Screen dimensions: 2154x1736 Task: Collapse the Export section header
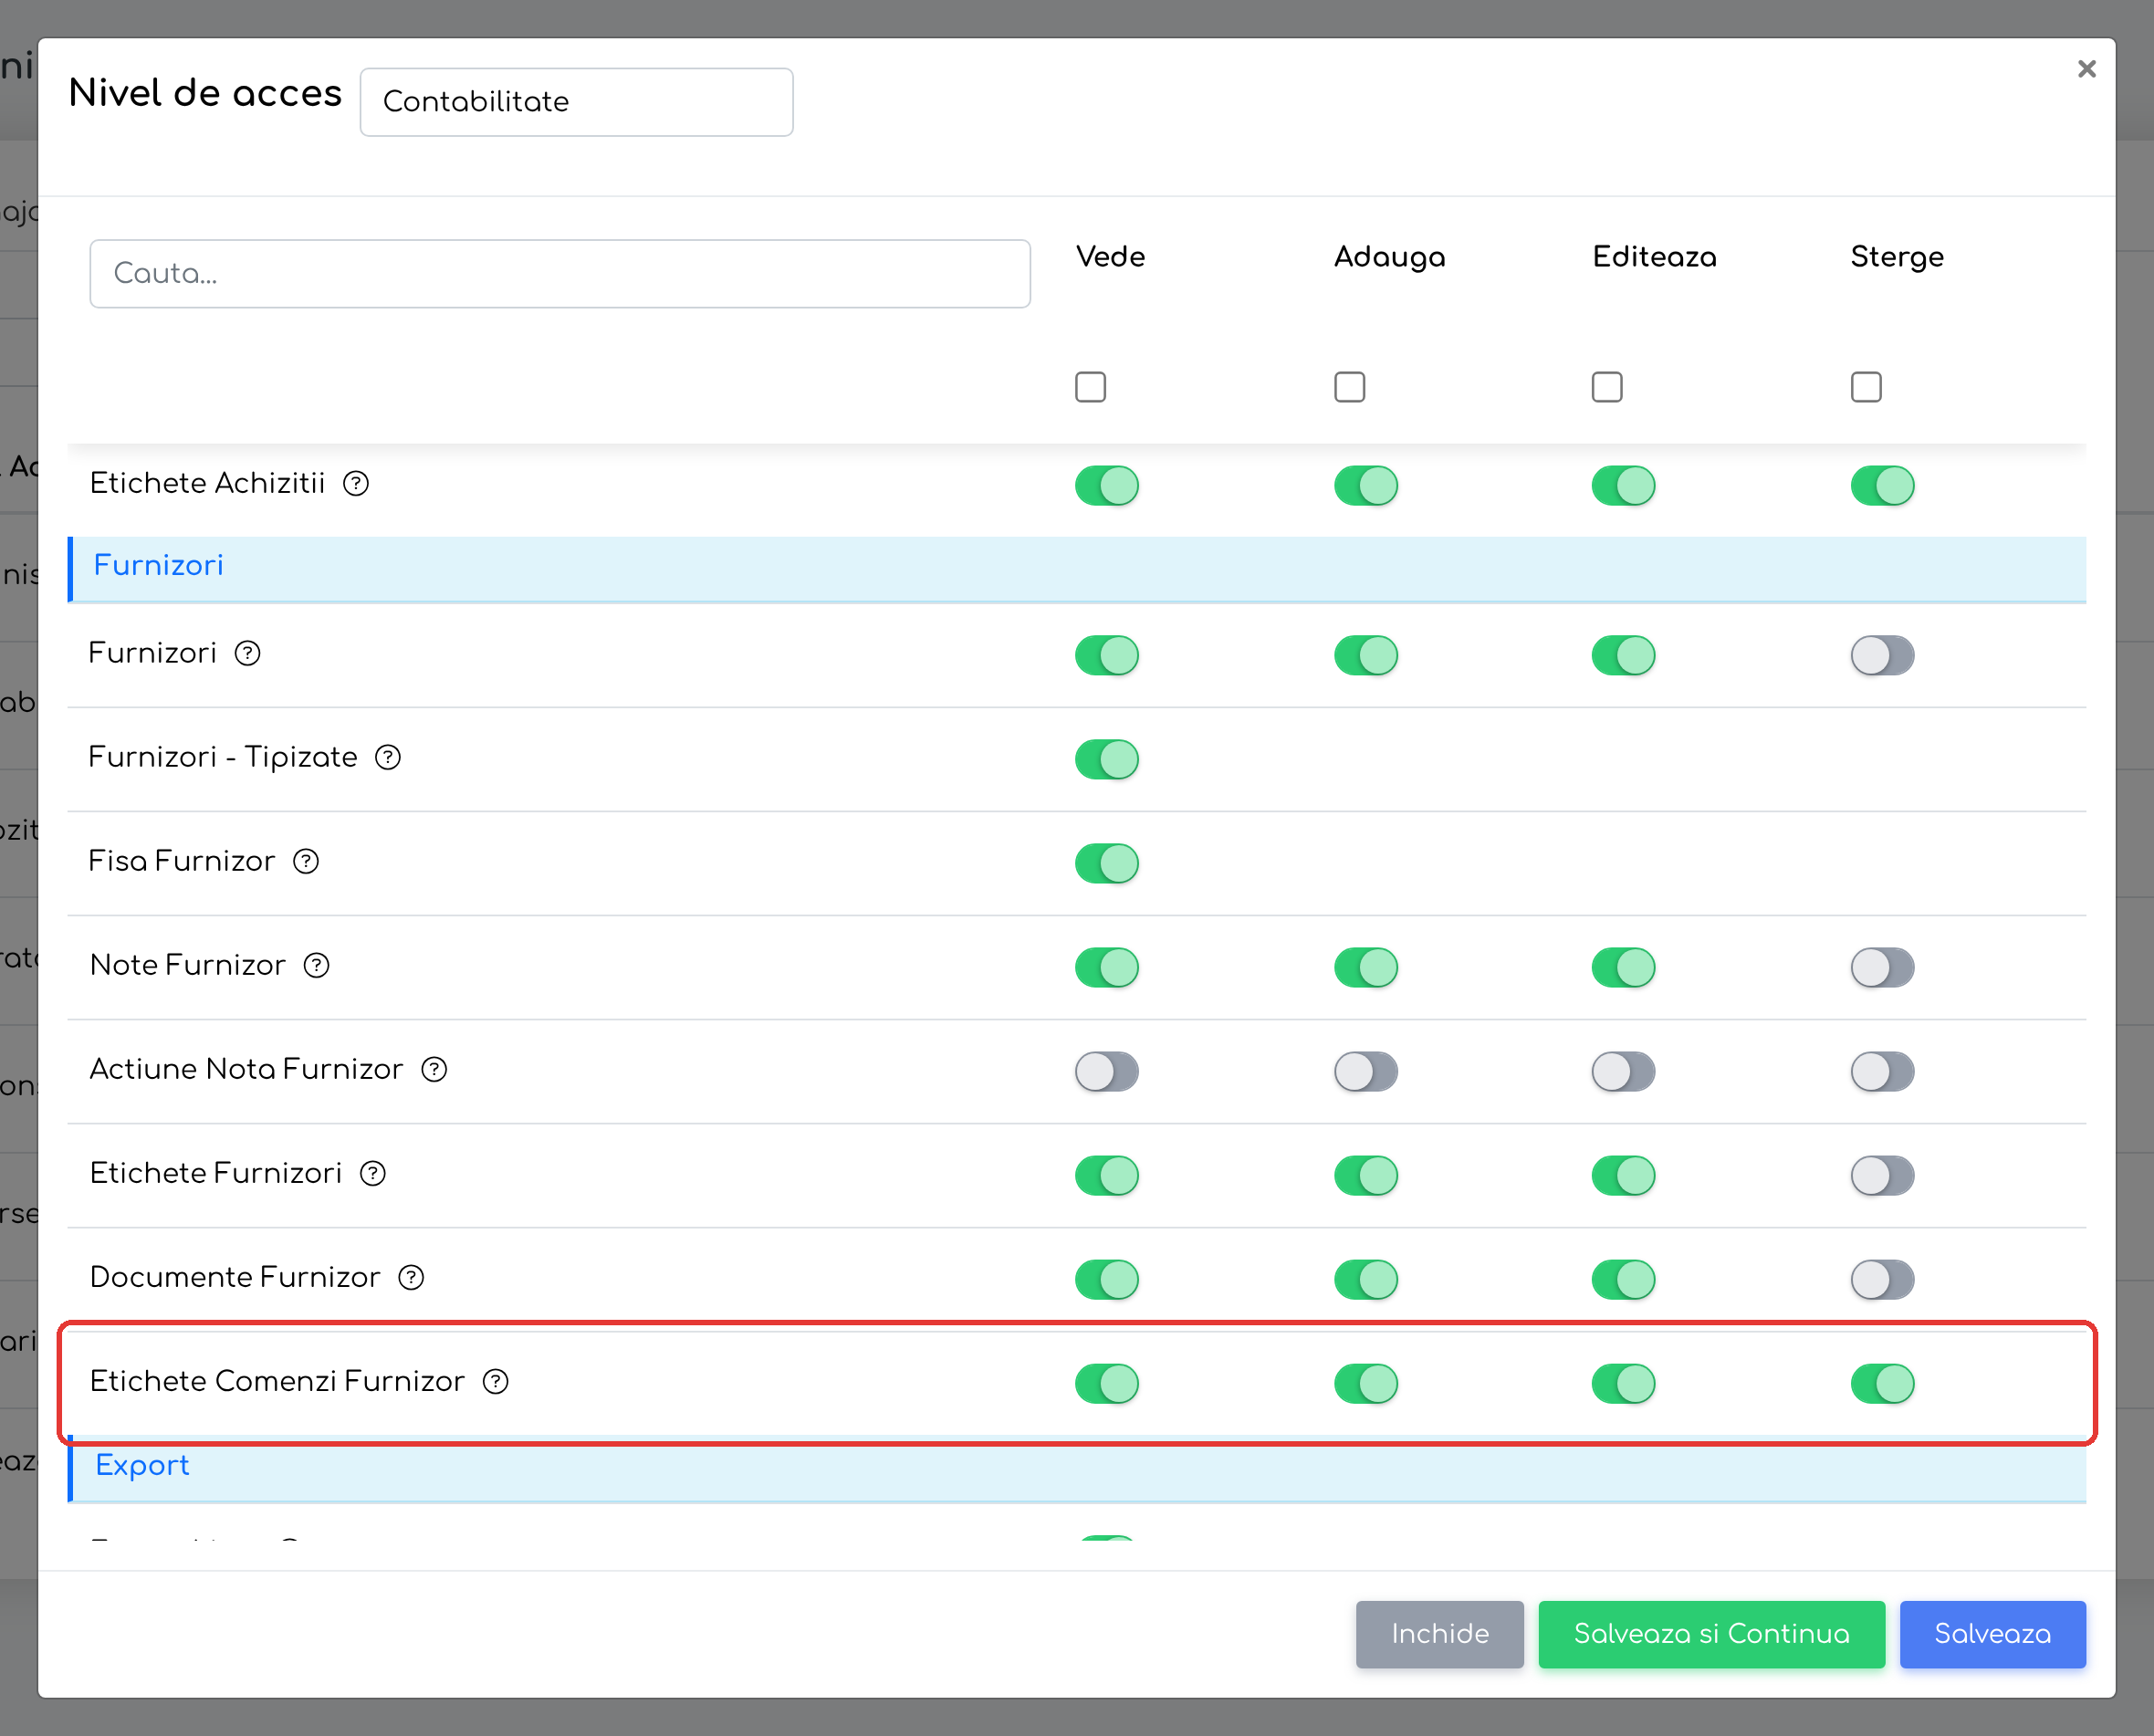[x=1076, y=1469]
